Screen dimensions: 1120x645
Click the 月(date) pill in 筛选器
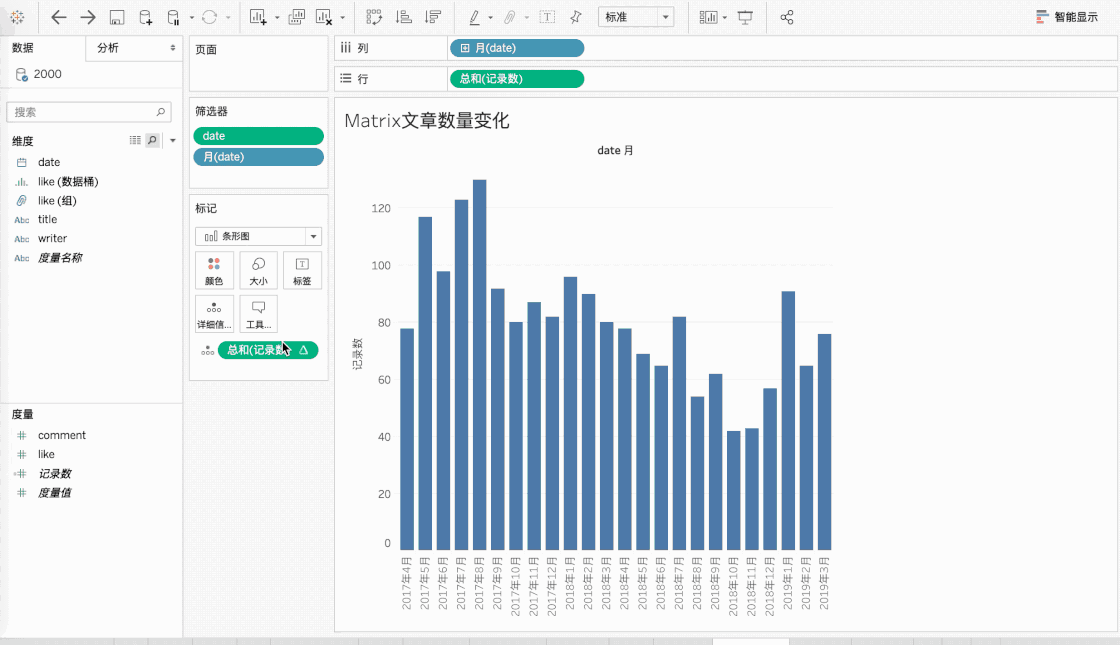click(259, 157)
